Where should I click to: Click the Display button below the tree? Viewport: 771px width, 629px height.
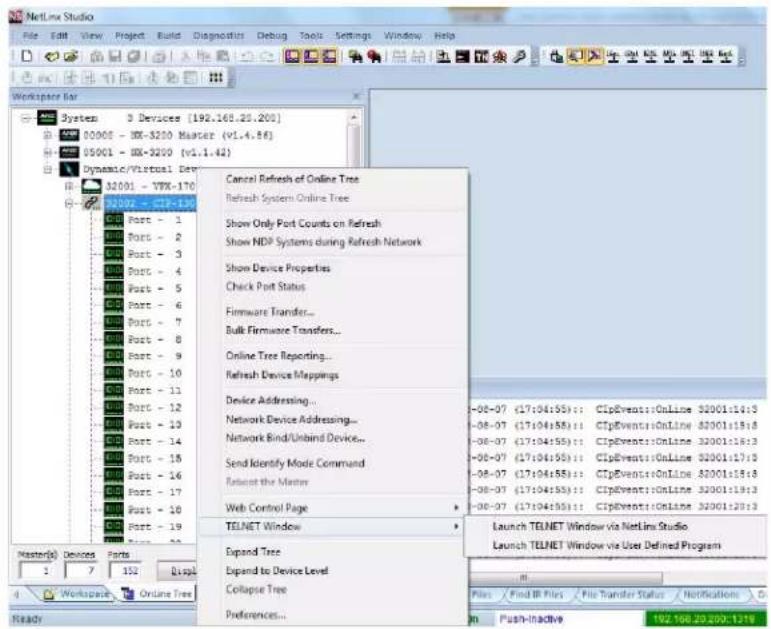tap(177, 570)
